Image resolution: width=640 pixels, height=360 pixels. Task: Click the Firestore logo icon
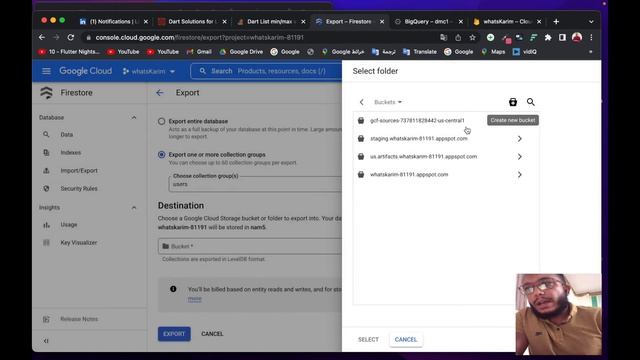[47, 93]
